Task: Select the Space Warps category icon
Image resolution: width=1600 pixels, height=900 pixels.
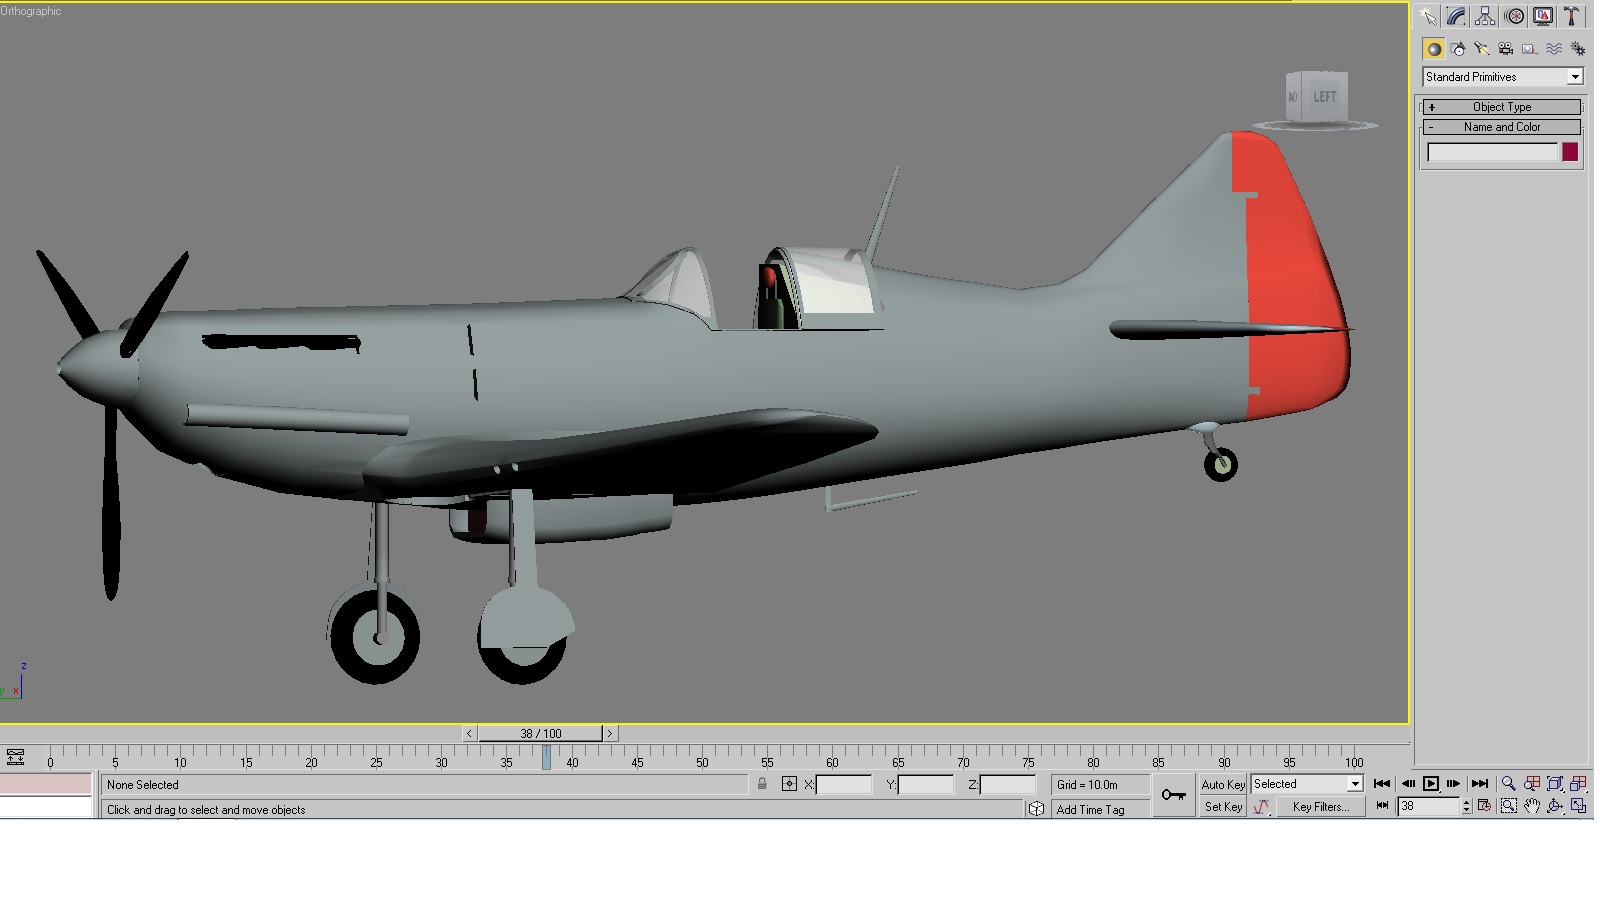Action: pos(1554,49)
